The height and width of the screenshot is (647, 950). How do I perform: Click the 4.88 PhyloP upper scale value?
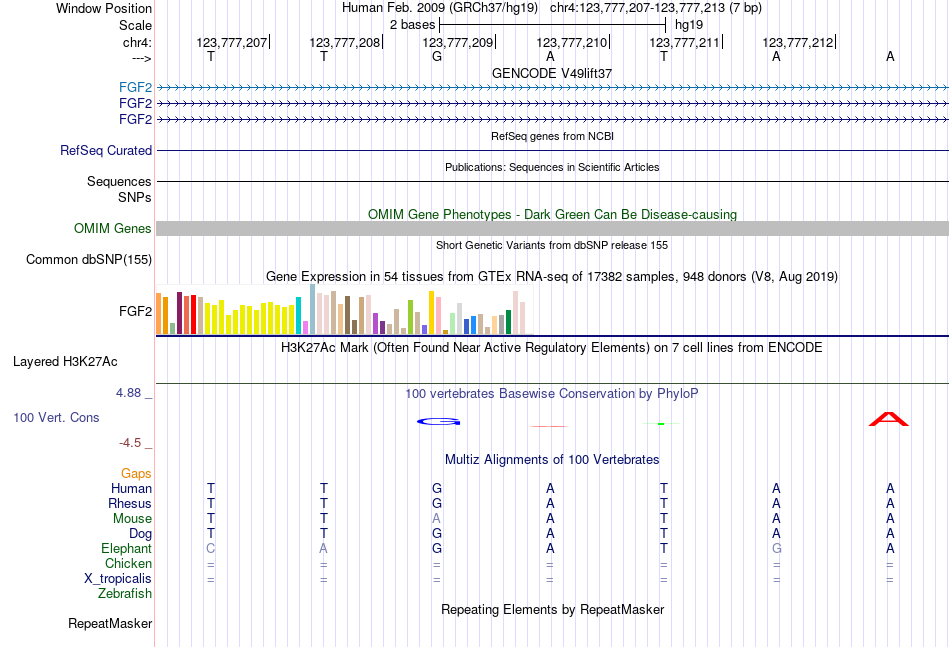[x=128, y=393]
